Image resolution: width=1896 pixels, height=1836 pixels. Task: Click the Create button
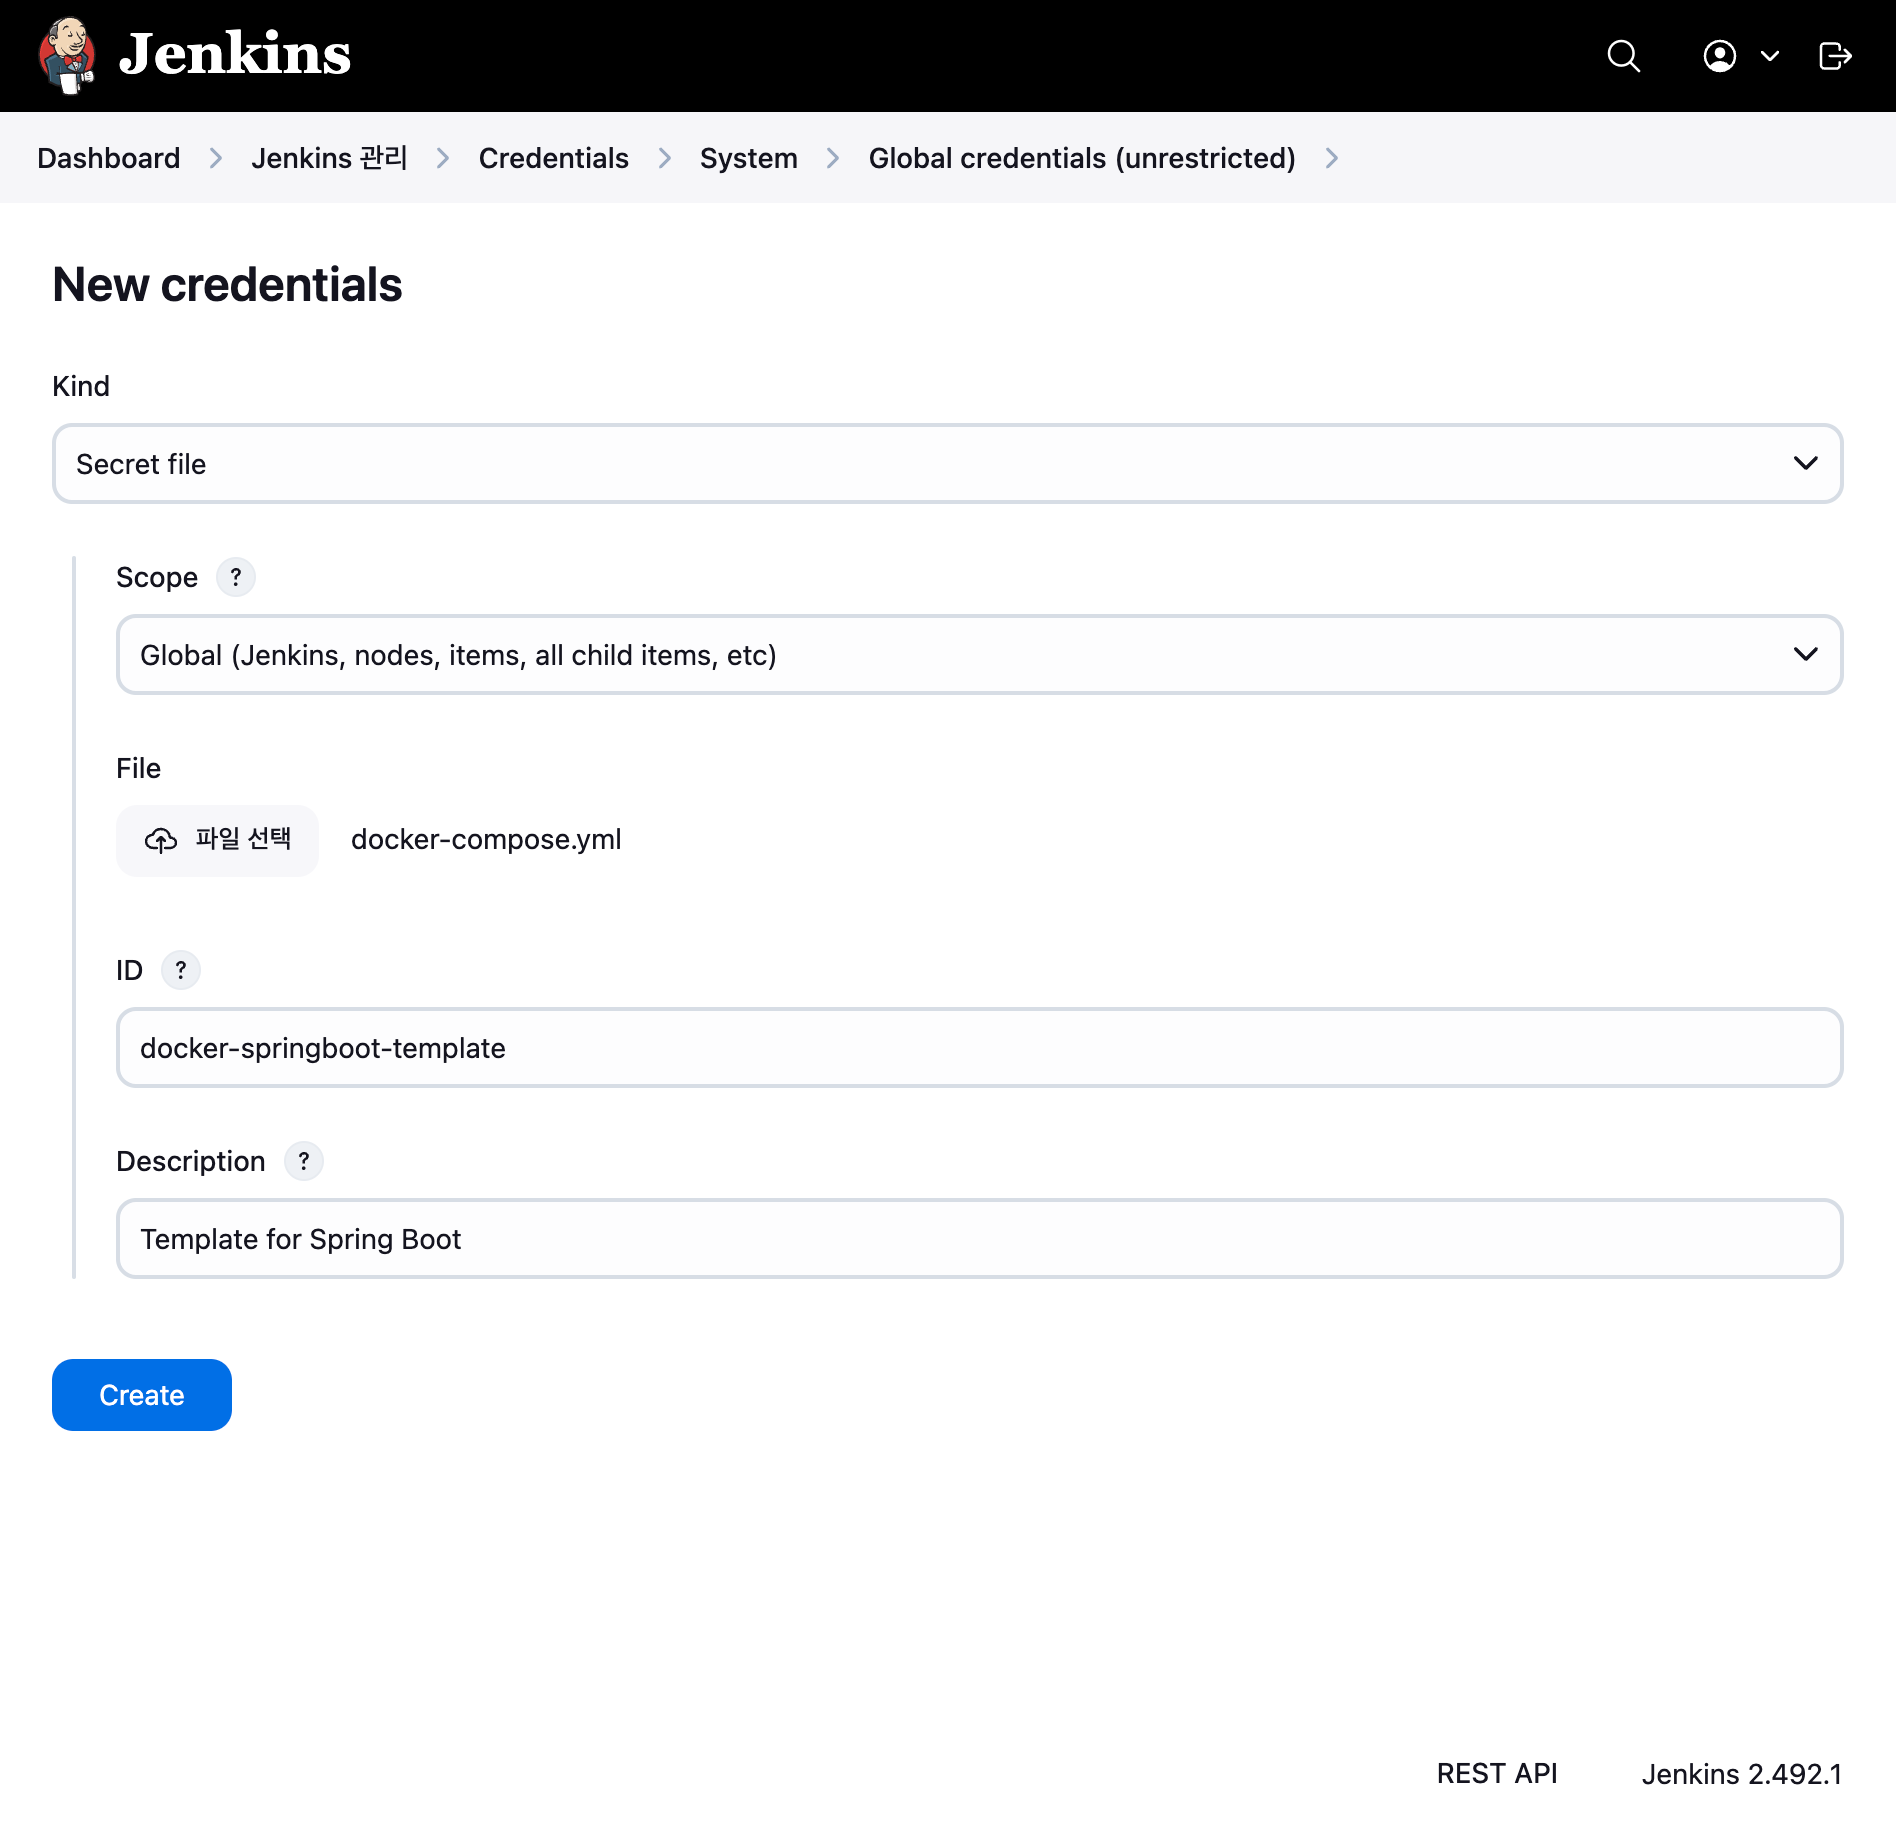(x=142, y=1395)
